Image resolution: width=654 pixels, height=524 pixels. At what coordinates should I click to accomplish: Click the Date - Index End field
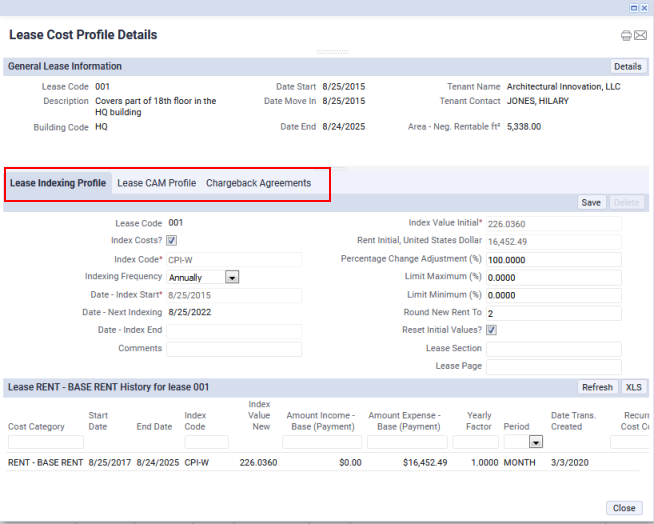(x=234, y=331)
